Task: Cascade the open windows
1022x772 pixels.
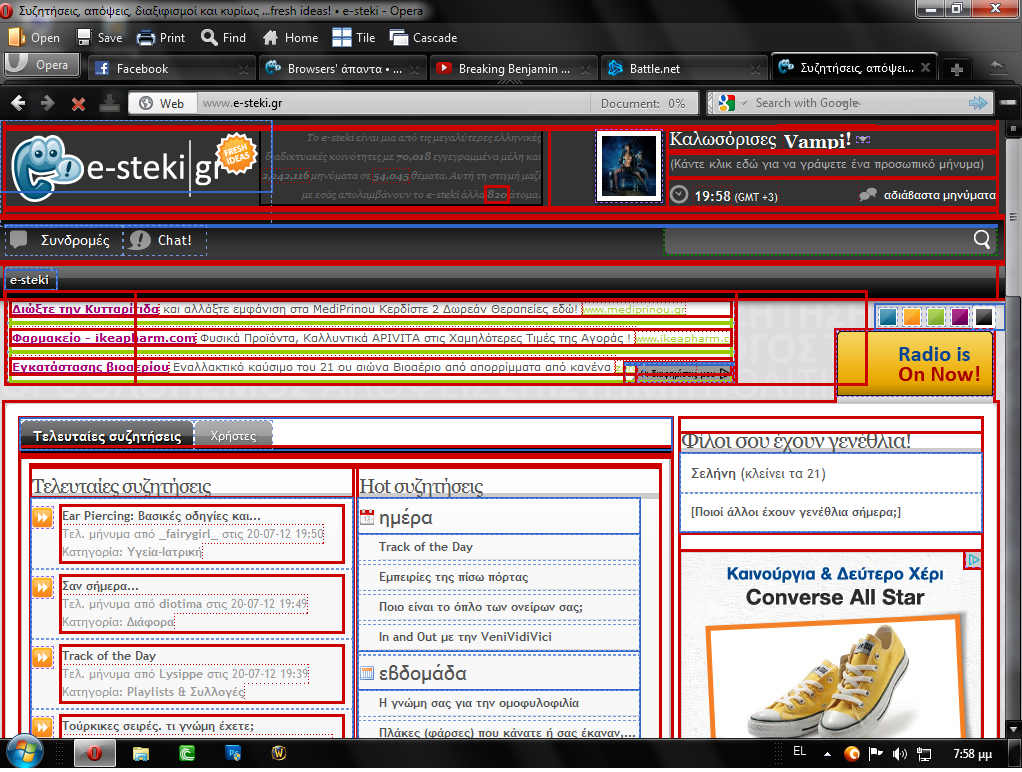Action: pos(398,37)
